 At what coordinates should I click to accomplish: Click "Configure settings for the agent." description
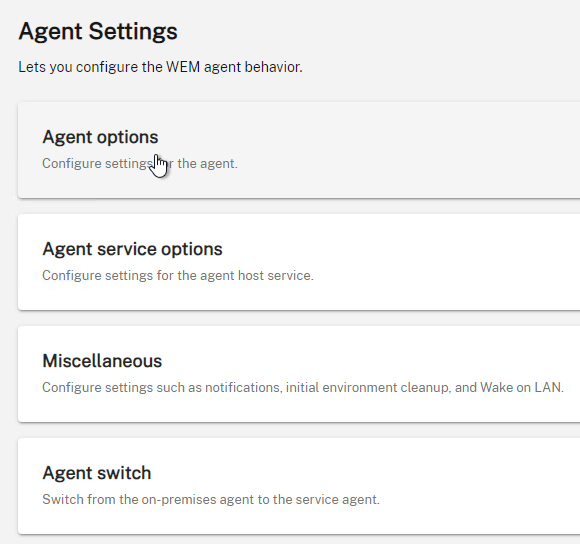pyautogui.click(x=140, y=163)
